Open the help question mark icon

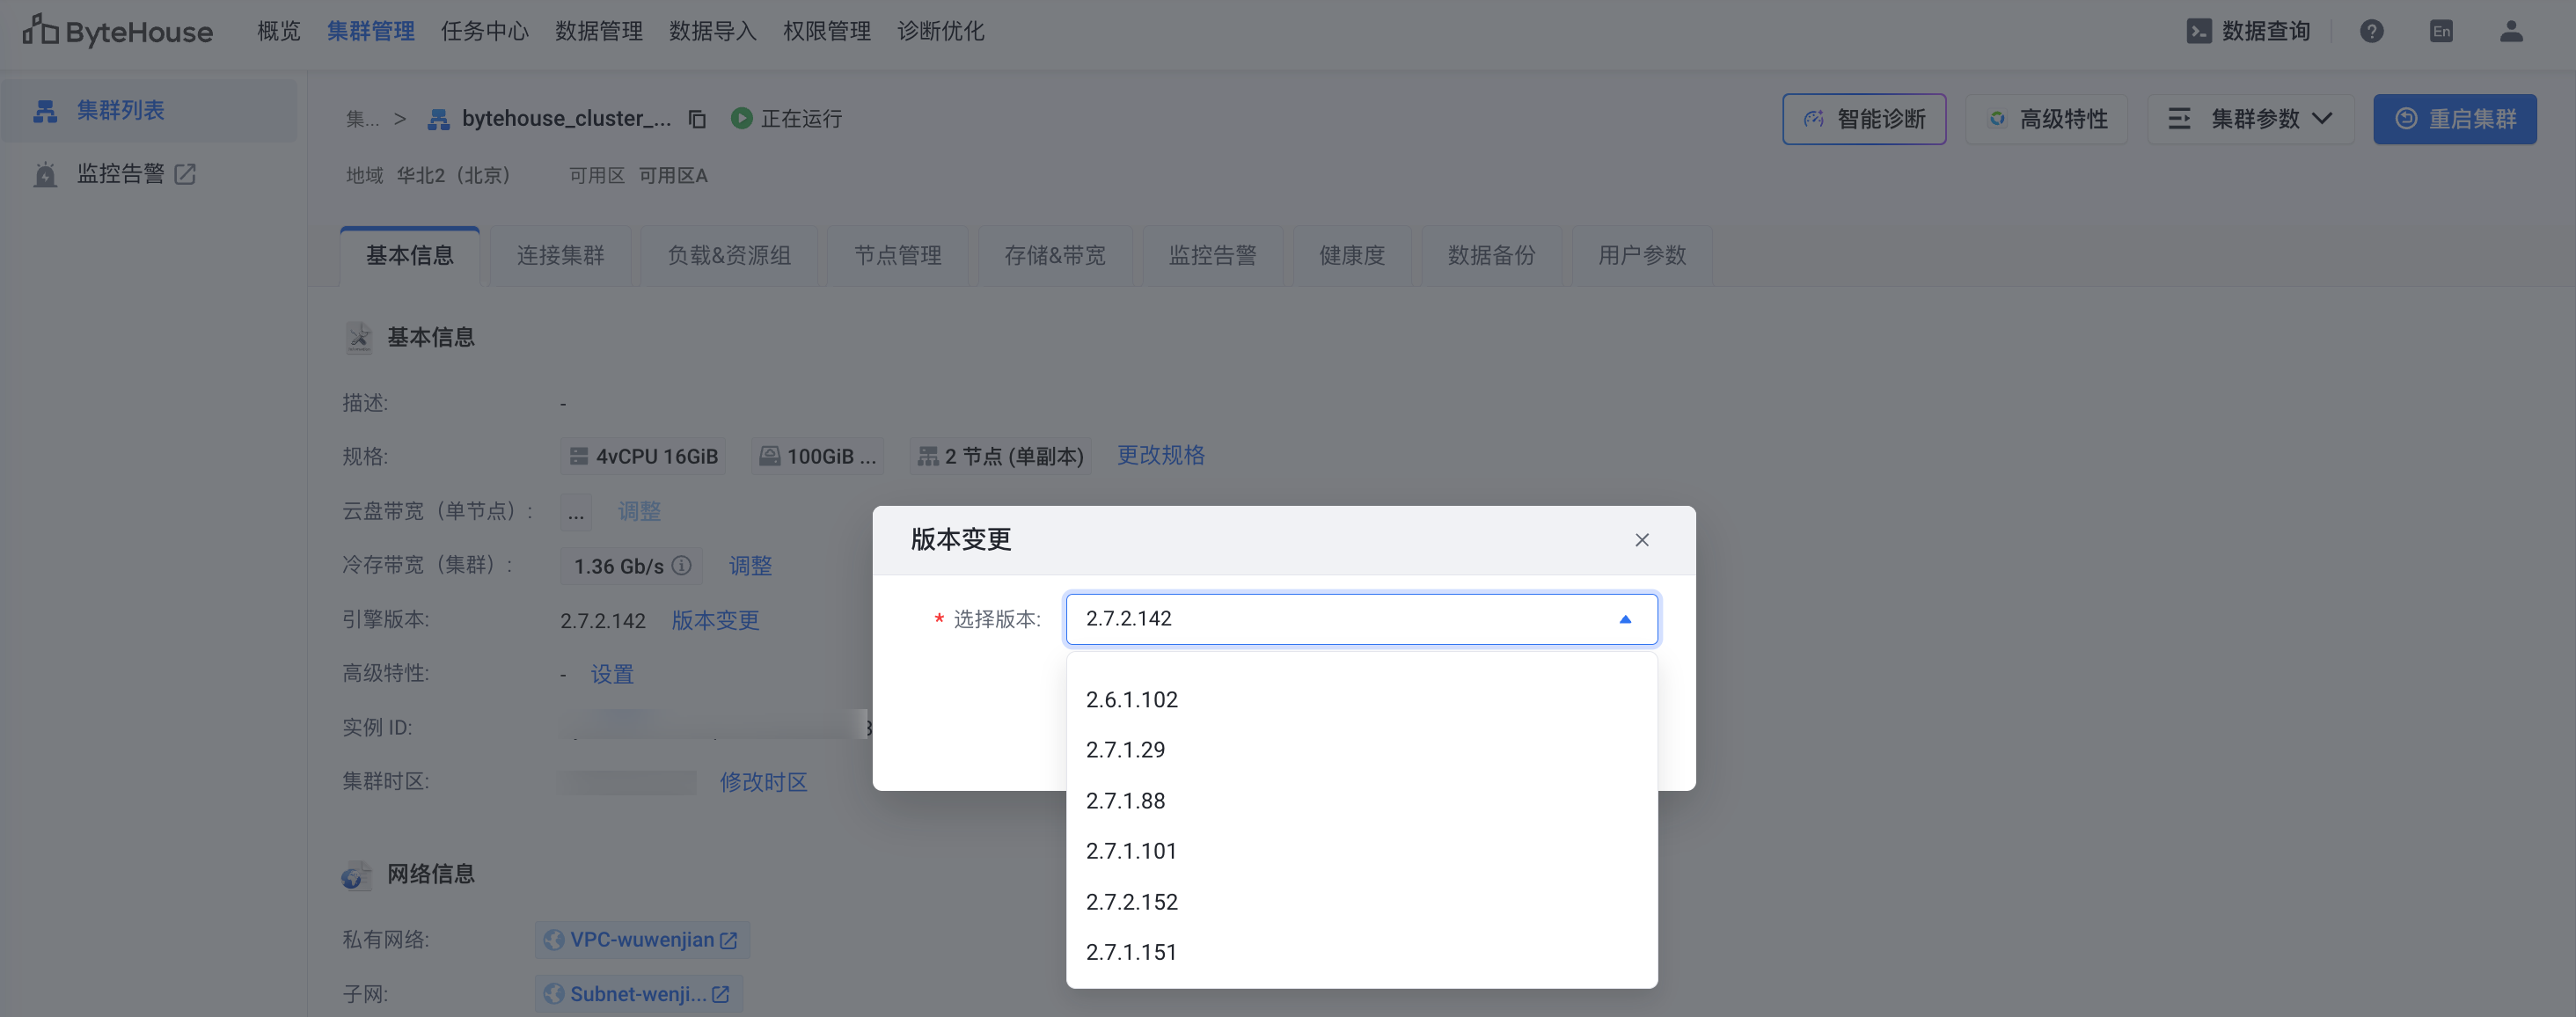pyautogui.click(x=2371, y=31)
